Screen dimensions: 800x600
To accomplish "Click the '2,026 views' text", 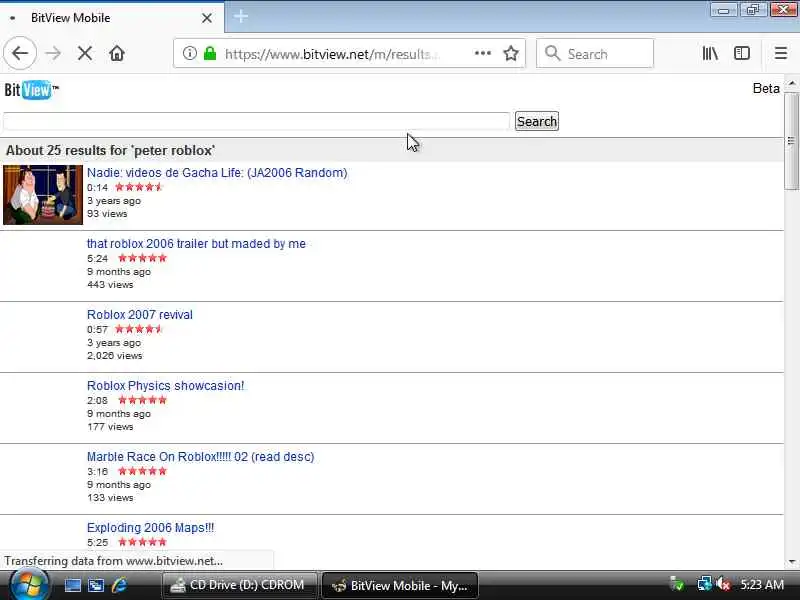I will pyautogui.click(x=114, y=356).
